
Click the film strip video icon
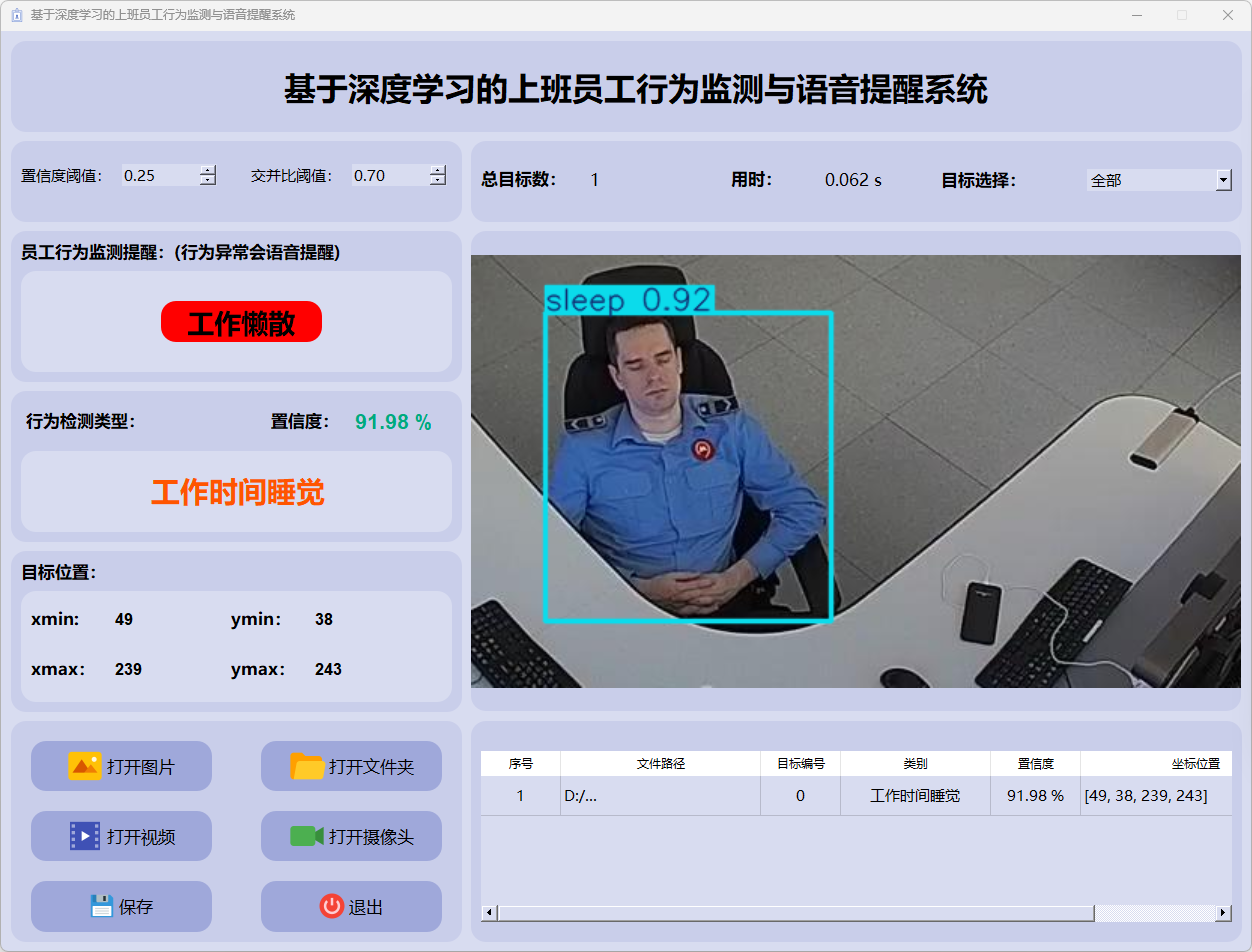[85, 836]
